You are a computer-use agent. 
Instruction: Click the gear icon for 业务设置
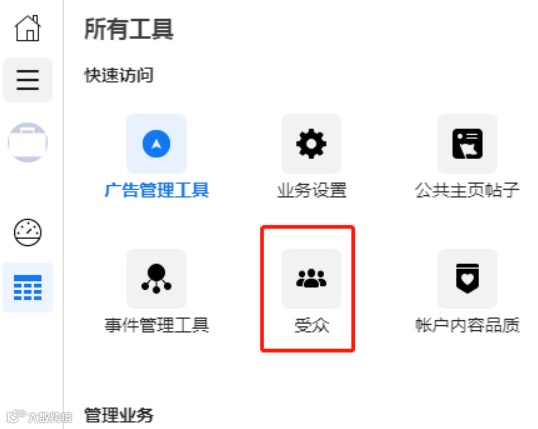311,144
